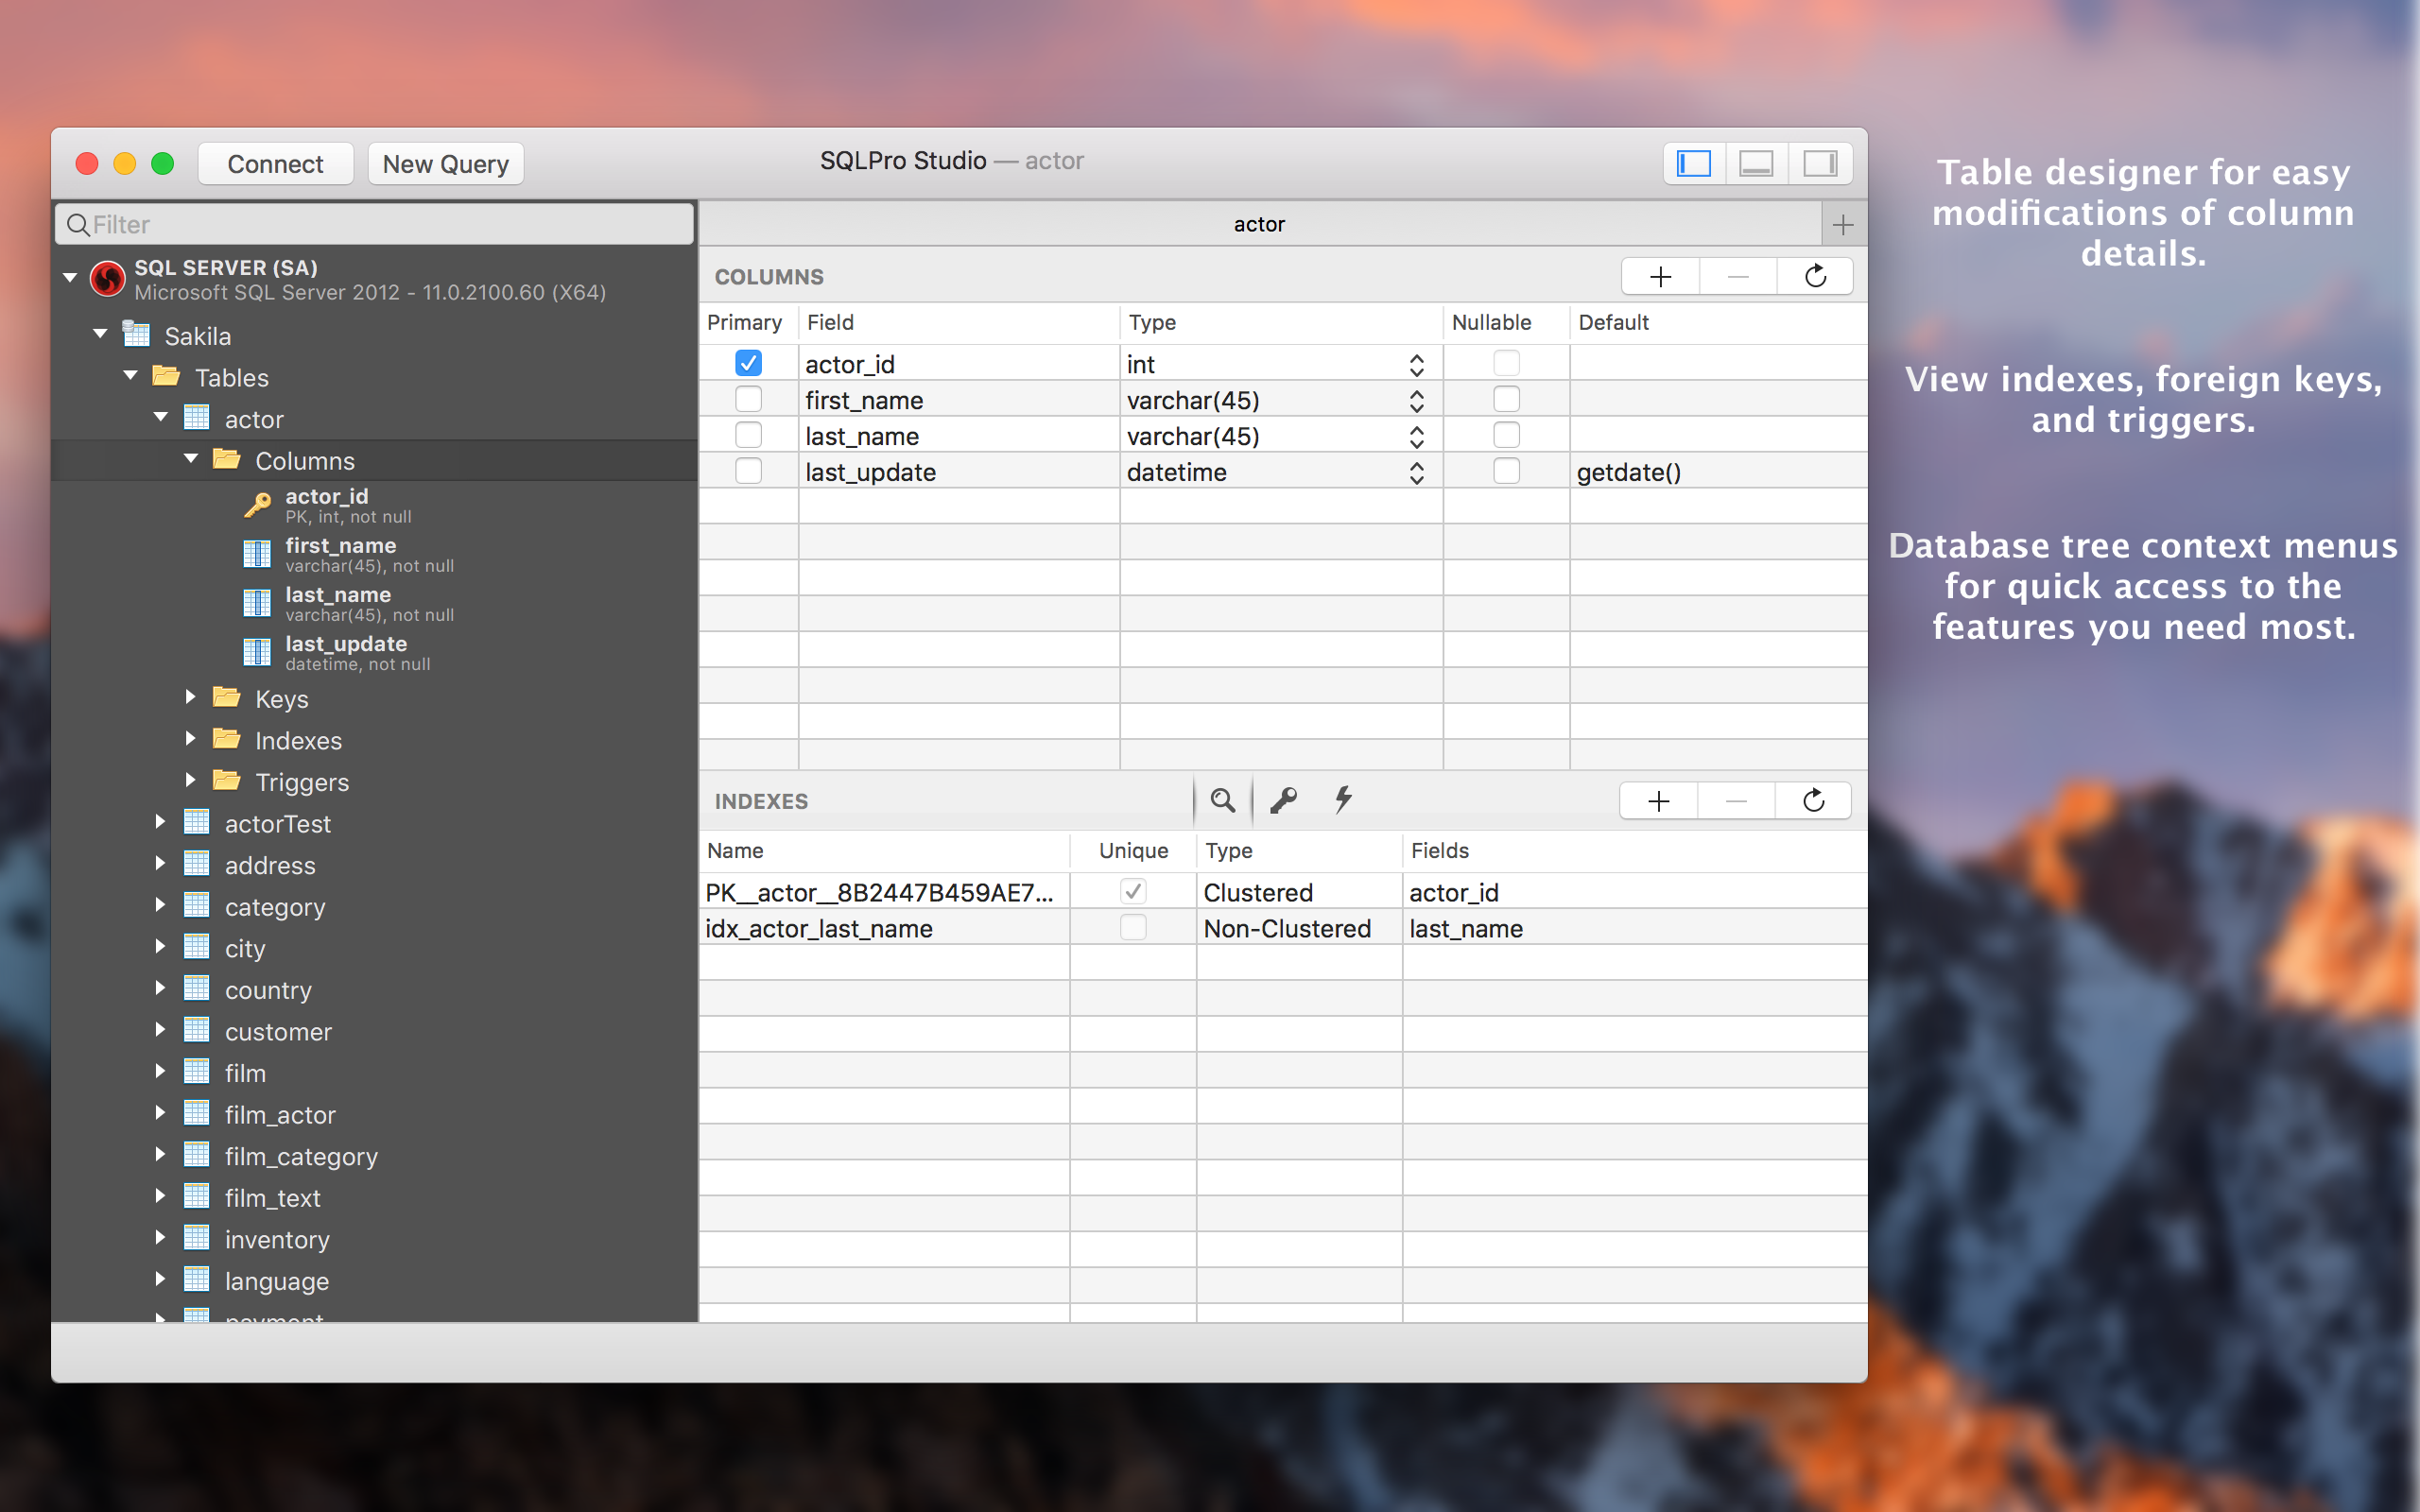
Task: Click the SQL Server connection icon in the tree
Action: pos(108,279)
